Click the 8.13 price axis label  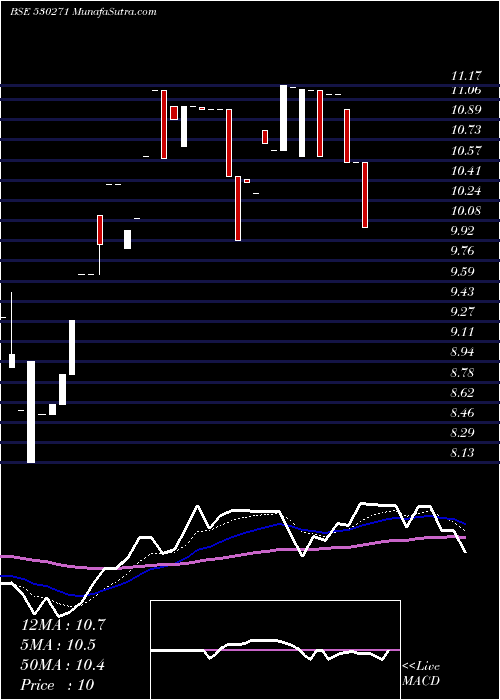462,453
